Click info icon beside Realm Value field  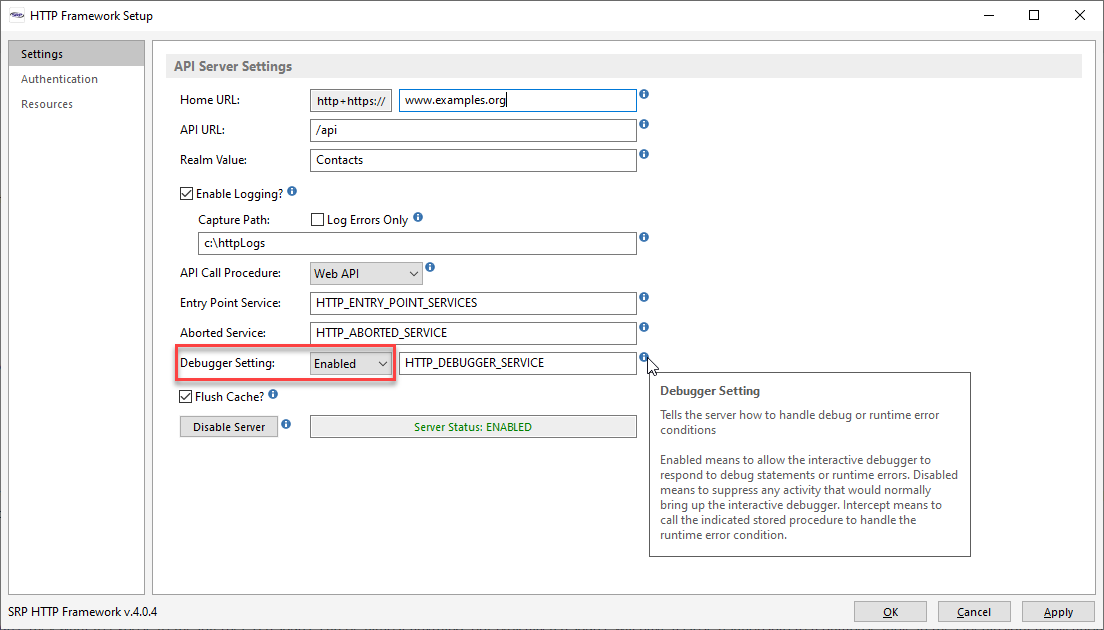[644, 154]
